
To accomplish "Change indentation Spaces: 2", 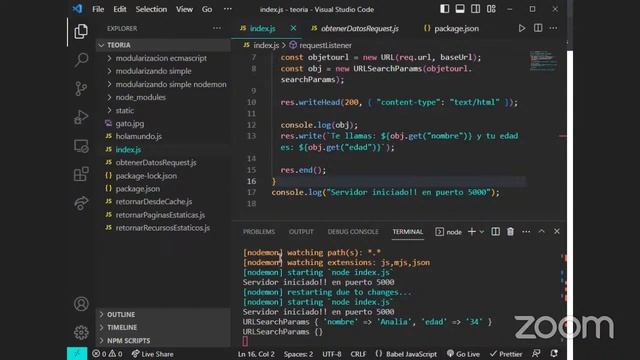I will tap(298, 354).
